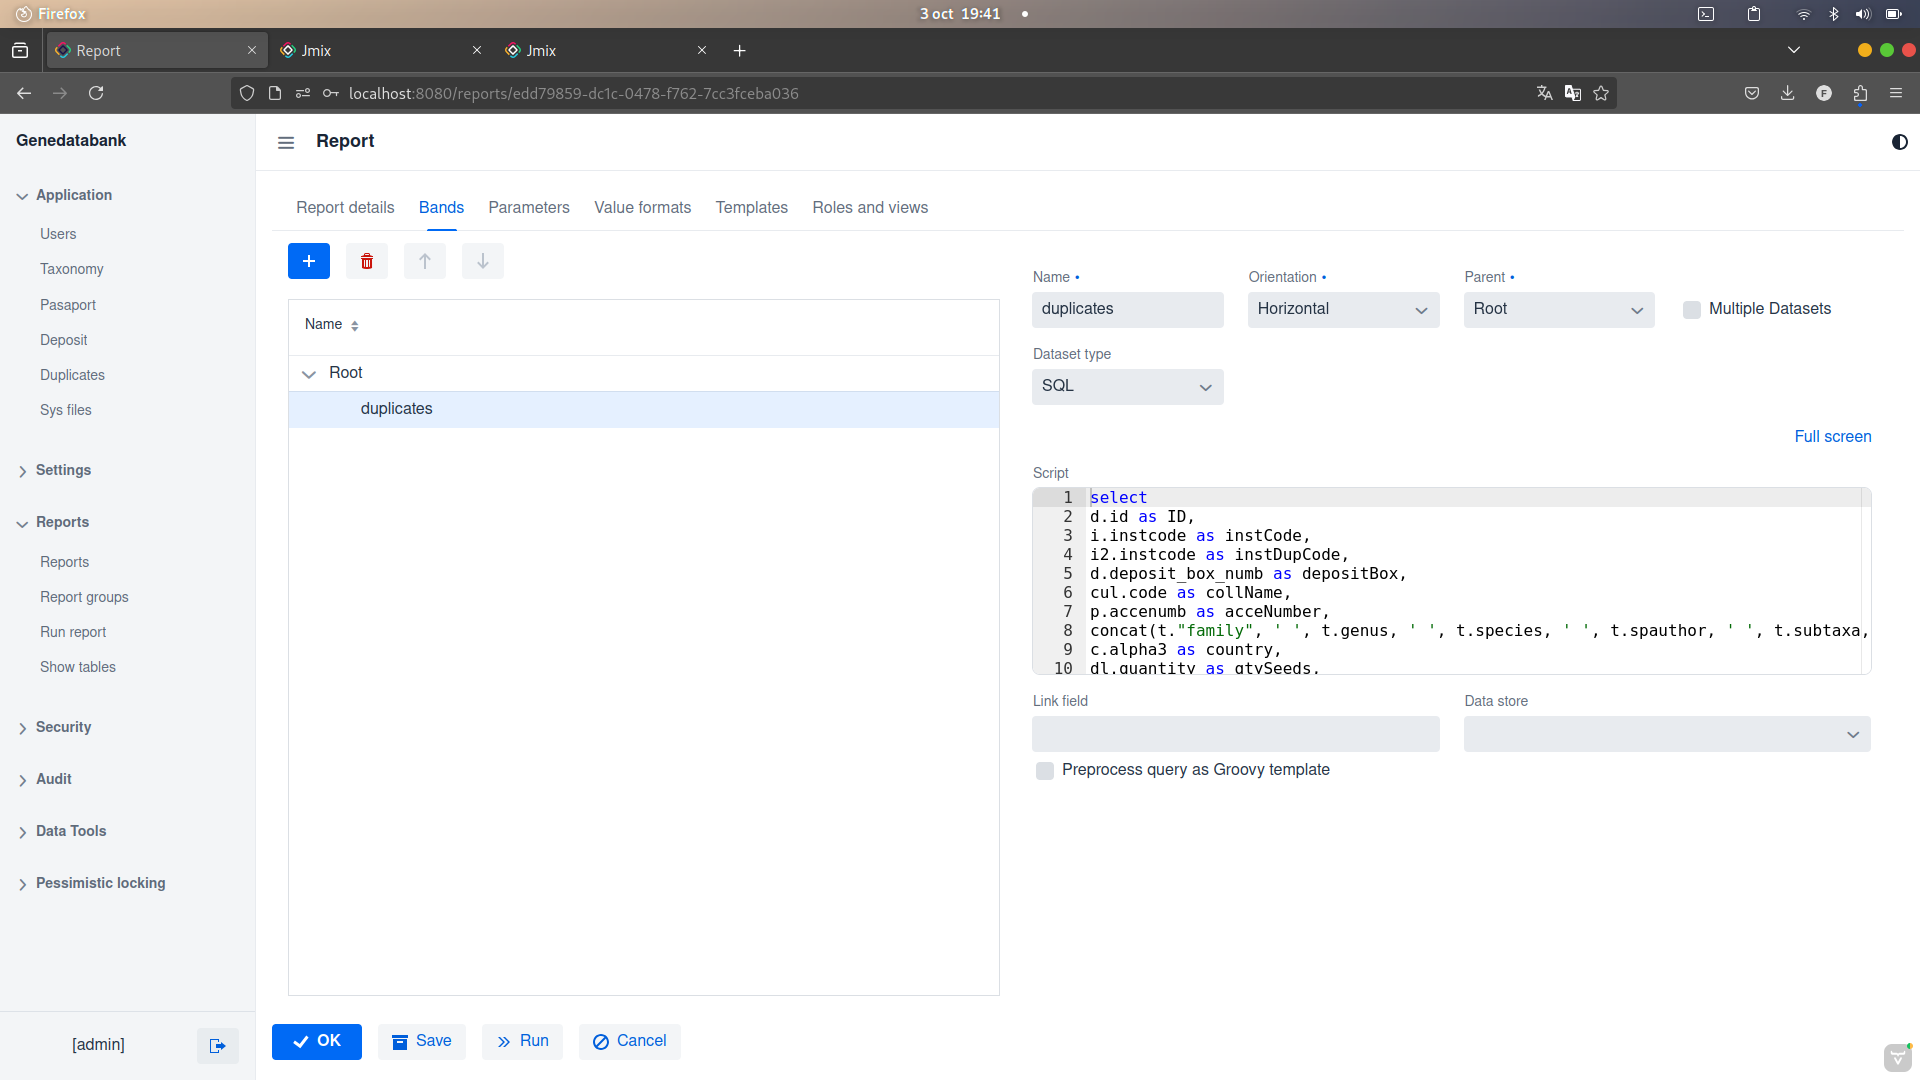Image resolution: width=1920 pixels, height=1080 pixels.
Task: Delete selected band with trash icon
Action: point(367,261)
